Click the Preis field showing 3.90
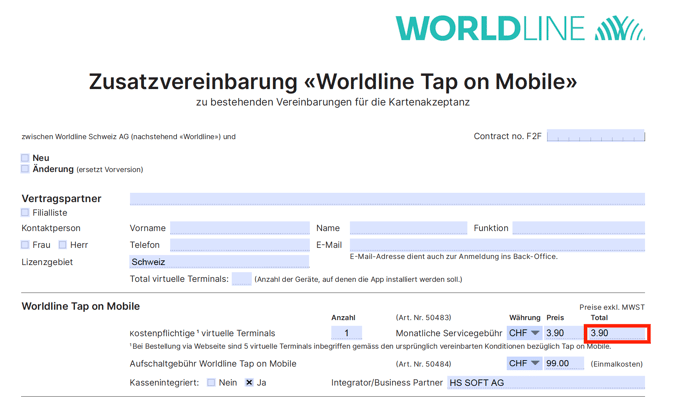The width and height of the screenshot is (688, 402). (x=563, y=333)
